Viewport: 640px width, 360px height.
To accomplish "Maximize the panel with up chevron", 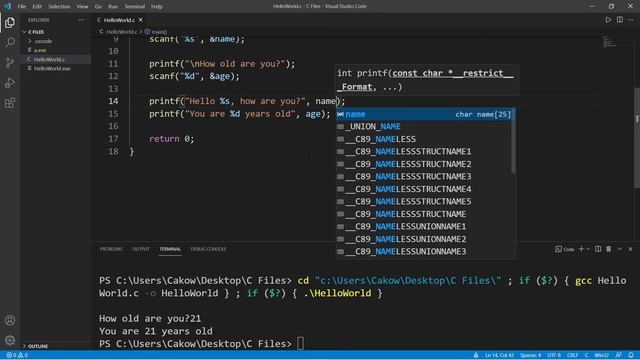I will coord(620,249).
